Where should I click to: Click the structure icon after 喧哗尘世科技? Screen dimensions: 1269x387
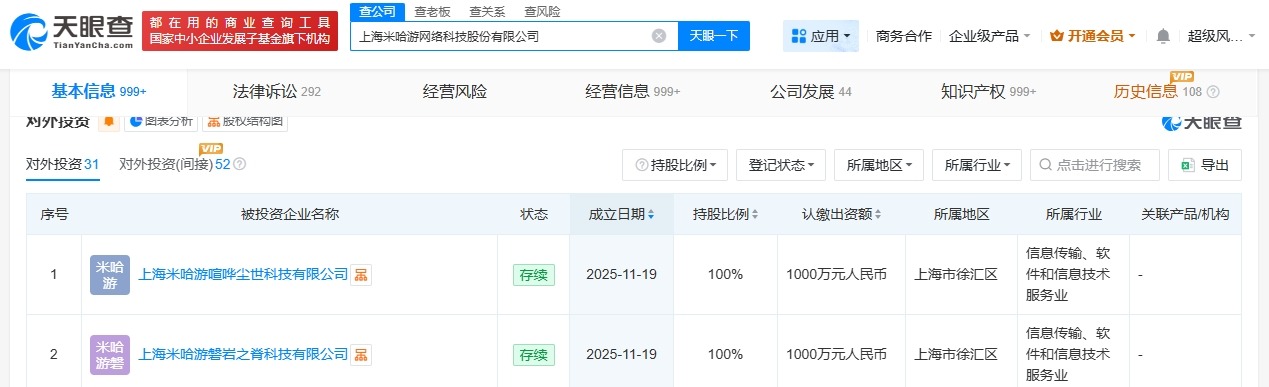(361, 274)
